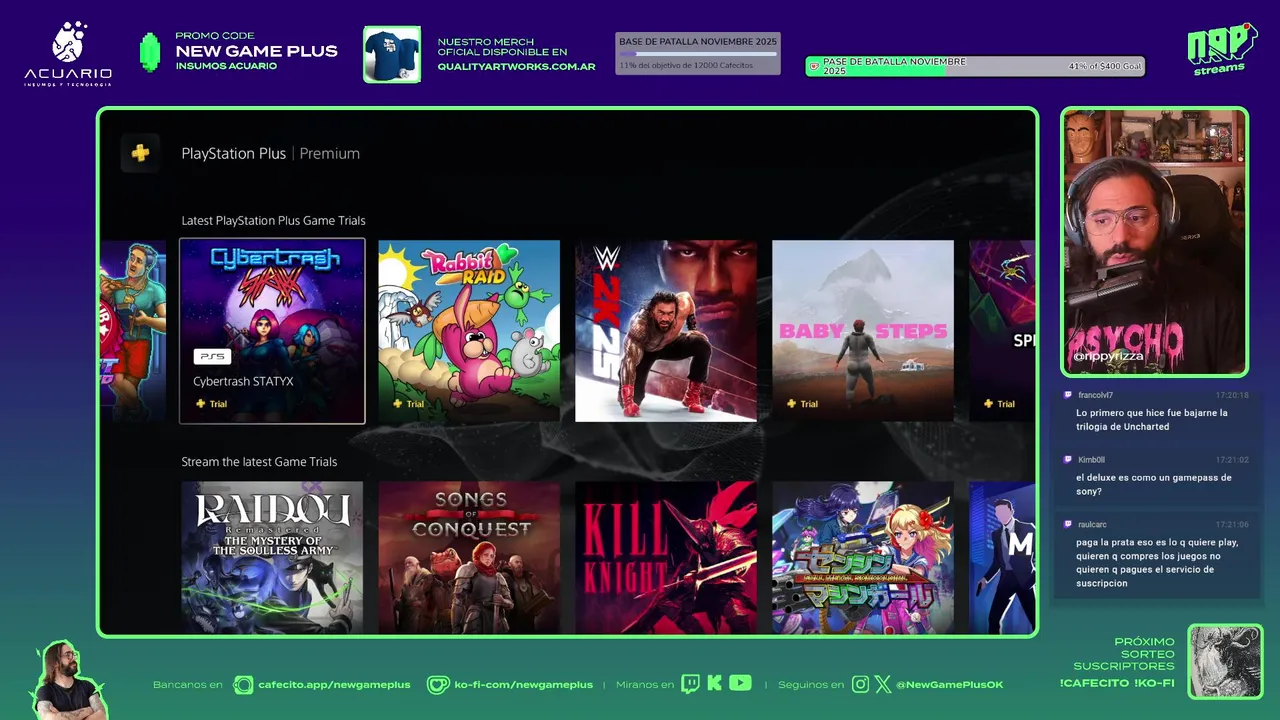Click the PlayStation Plus Premium title
Viewport: 1280px width, 720px height.
tap(270, 153)
